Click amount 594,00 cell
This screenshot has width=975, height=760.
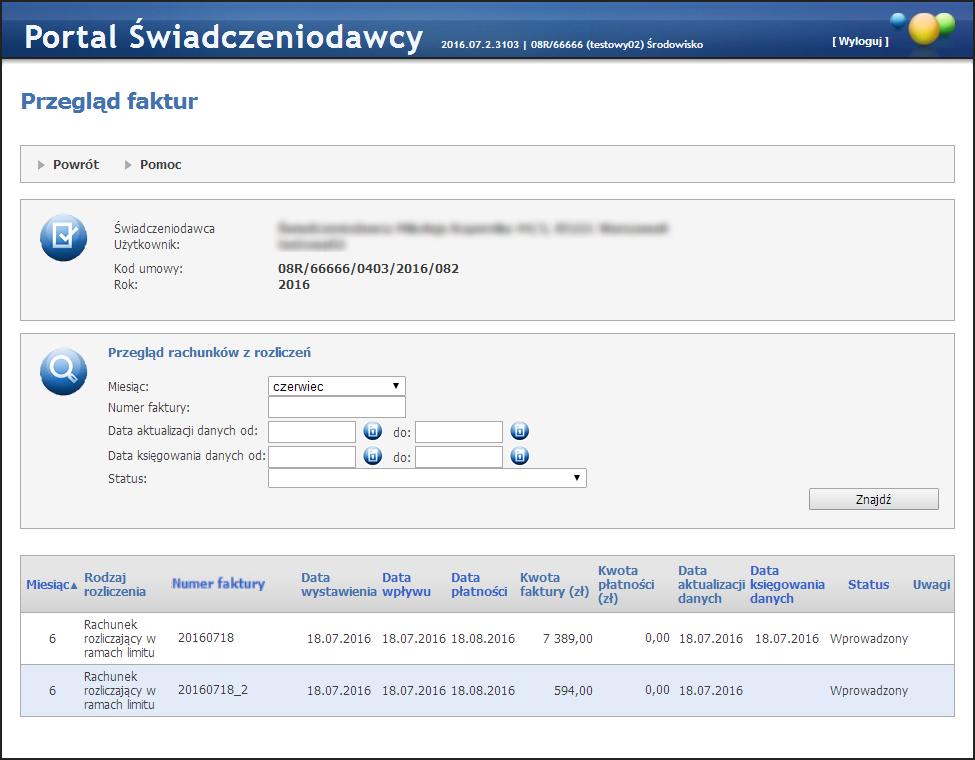pos(573,690)
